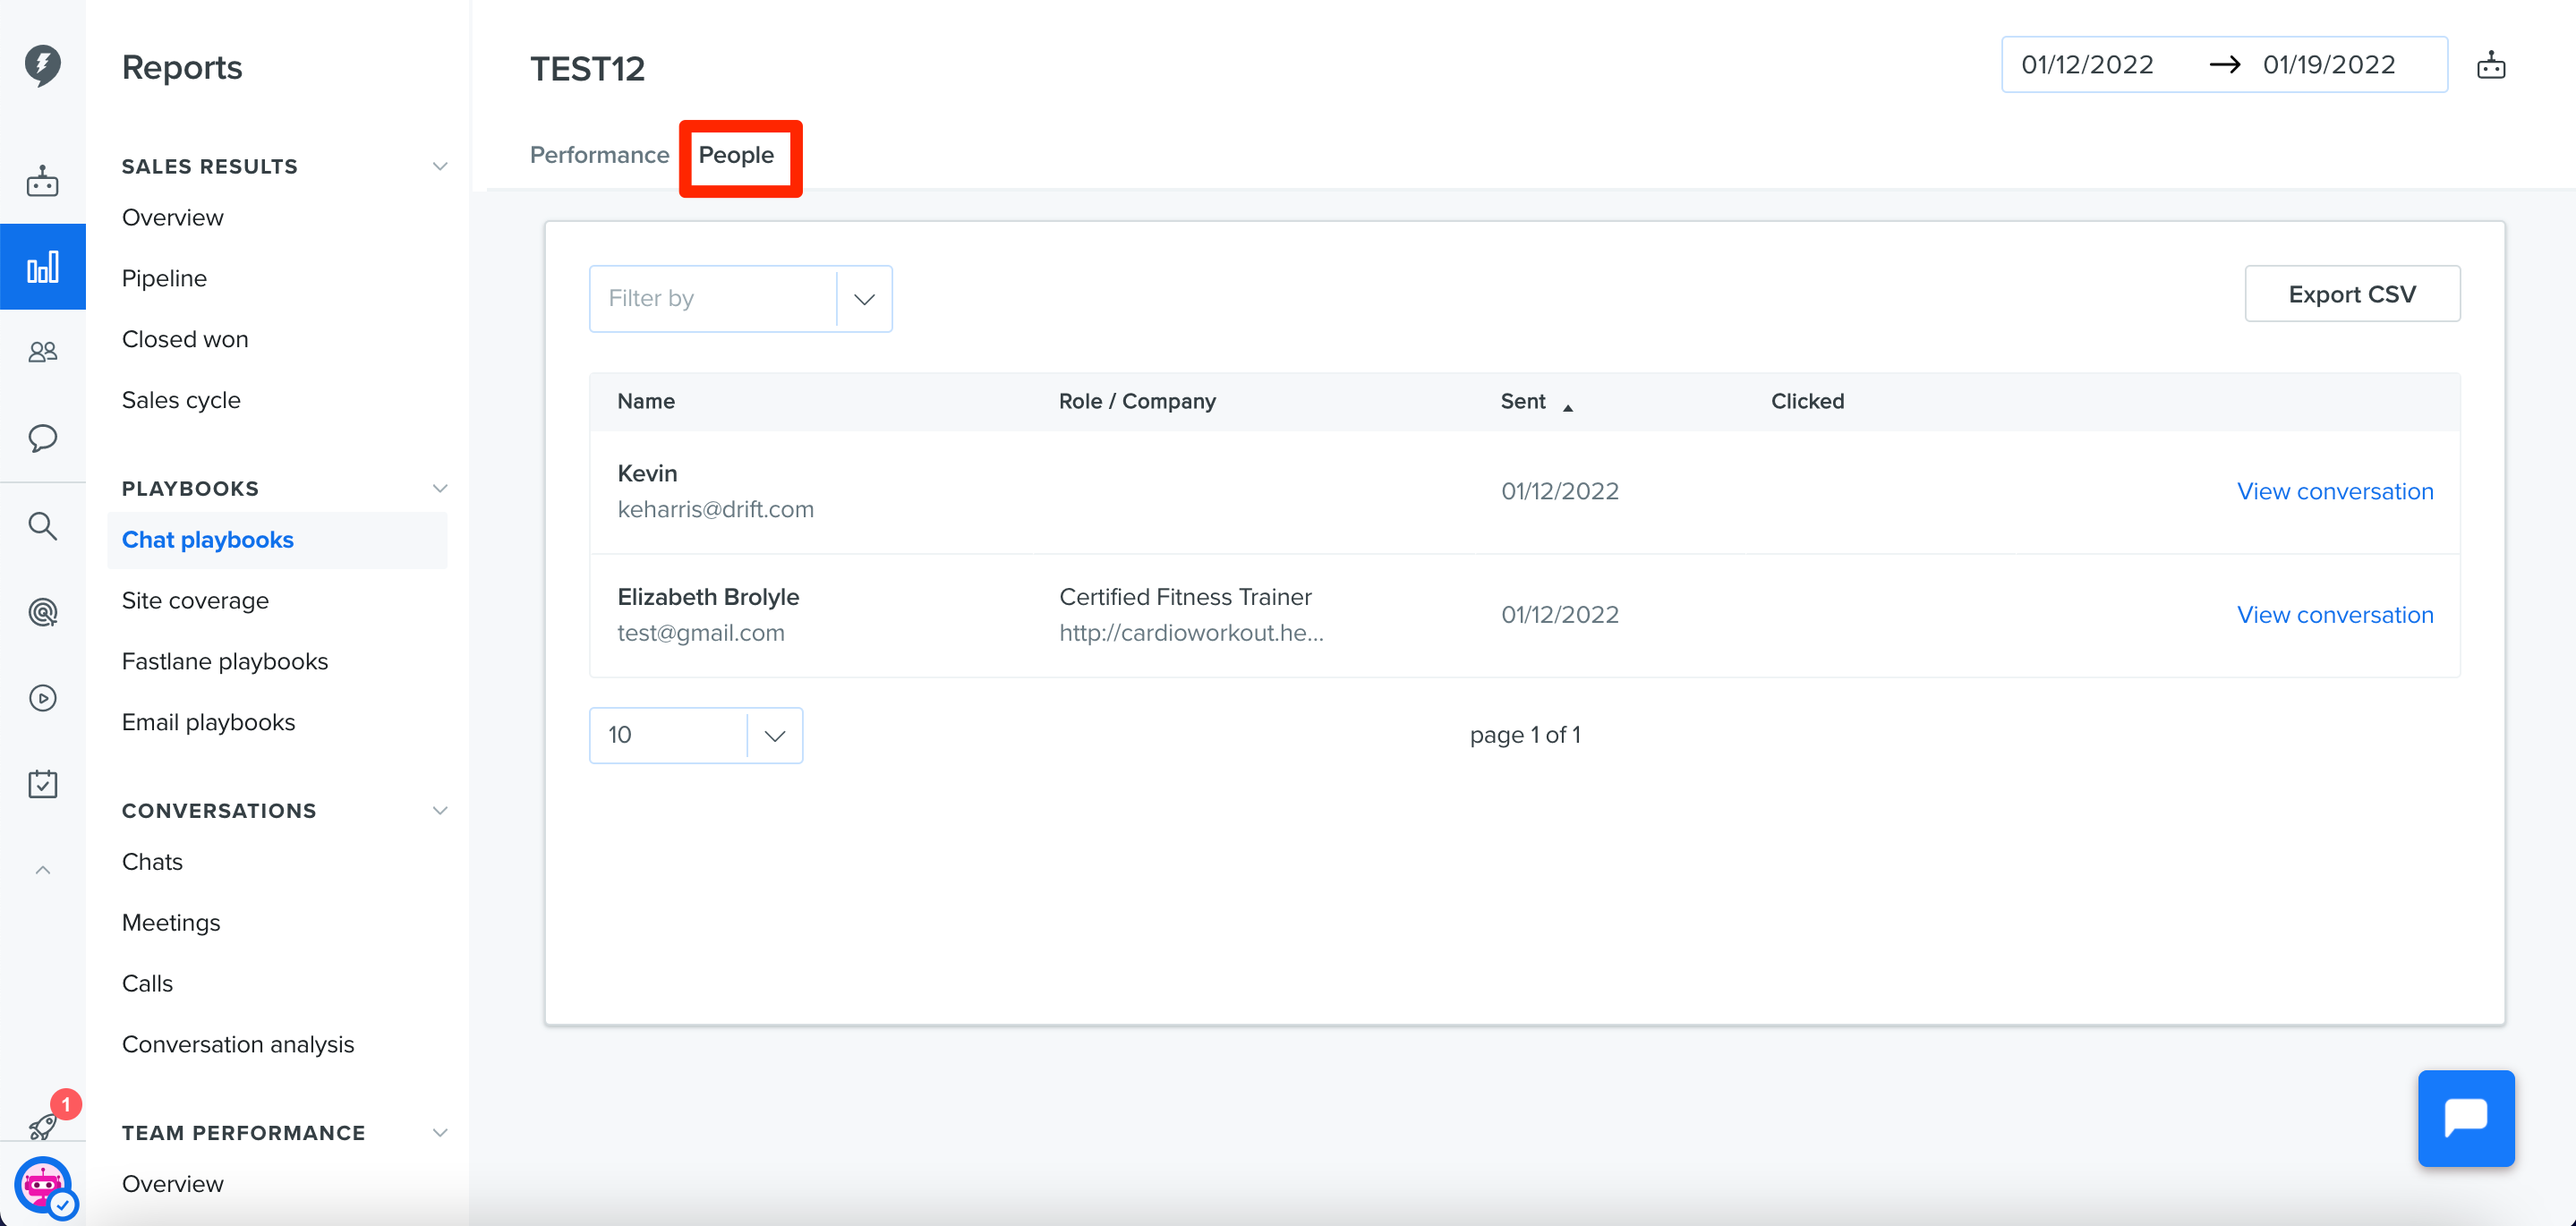Open Fastlane playbooks report
The width and height of the screenshot is (2576, 1226).
click(225, 661)
